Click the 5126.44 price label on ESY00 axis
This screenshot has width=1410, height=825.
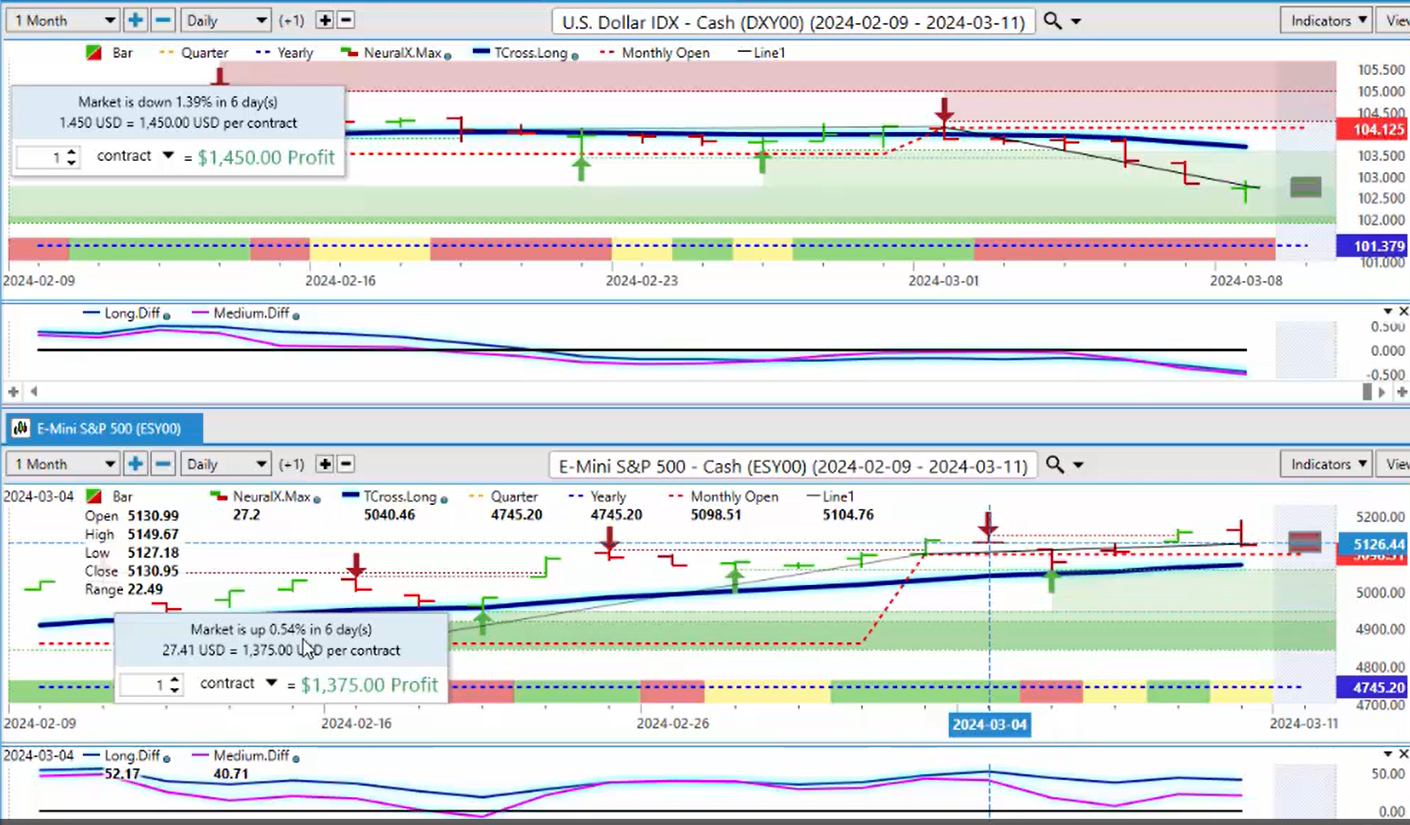click(x=1373, y=545)
